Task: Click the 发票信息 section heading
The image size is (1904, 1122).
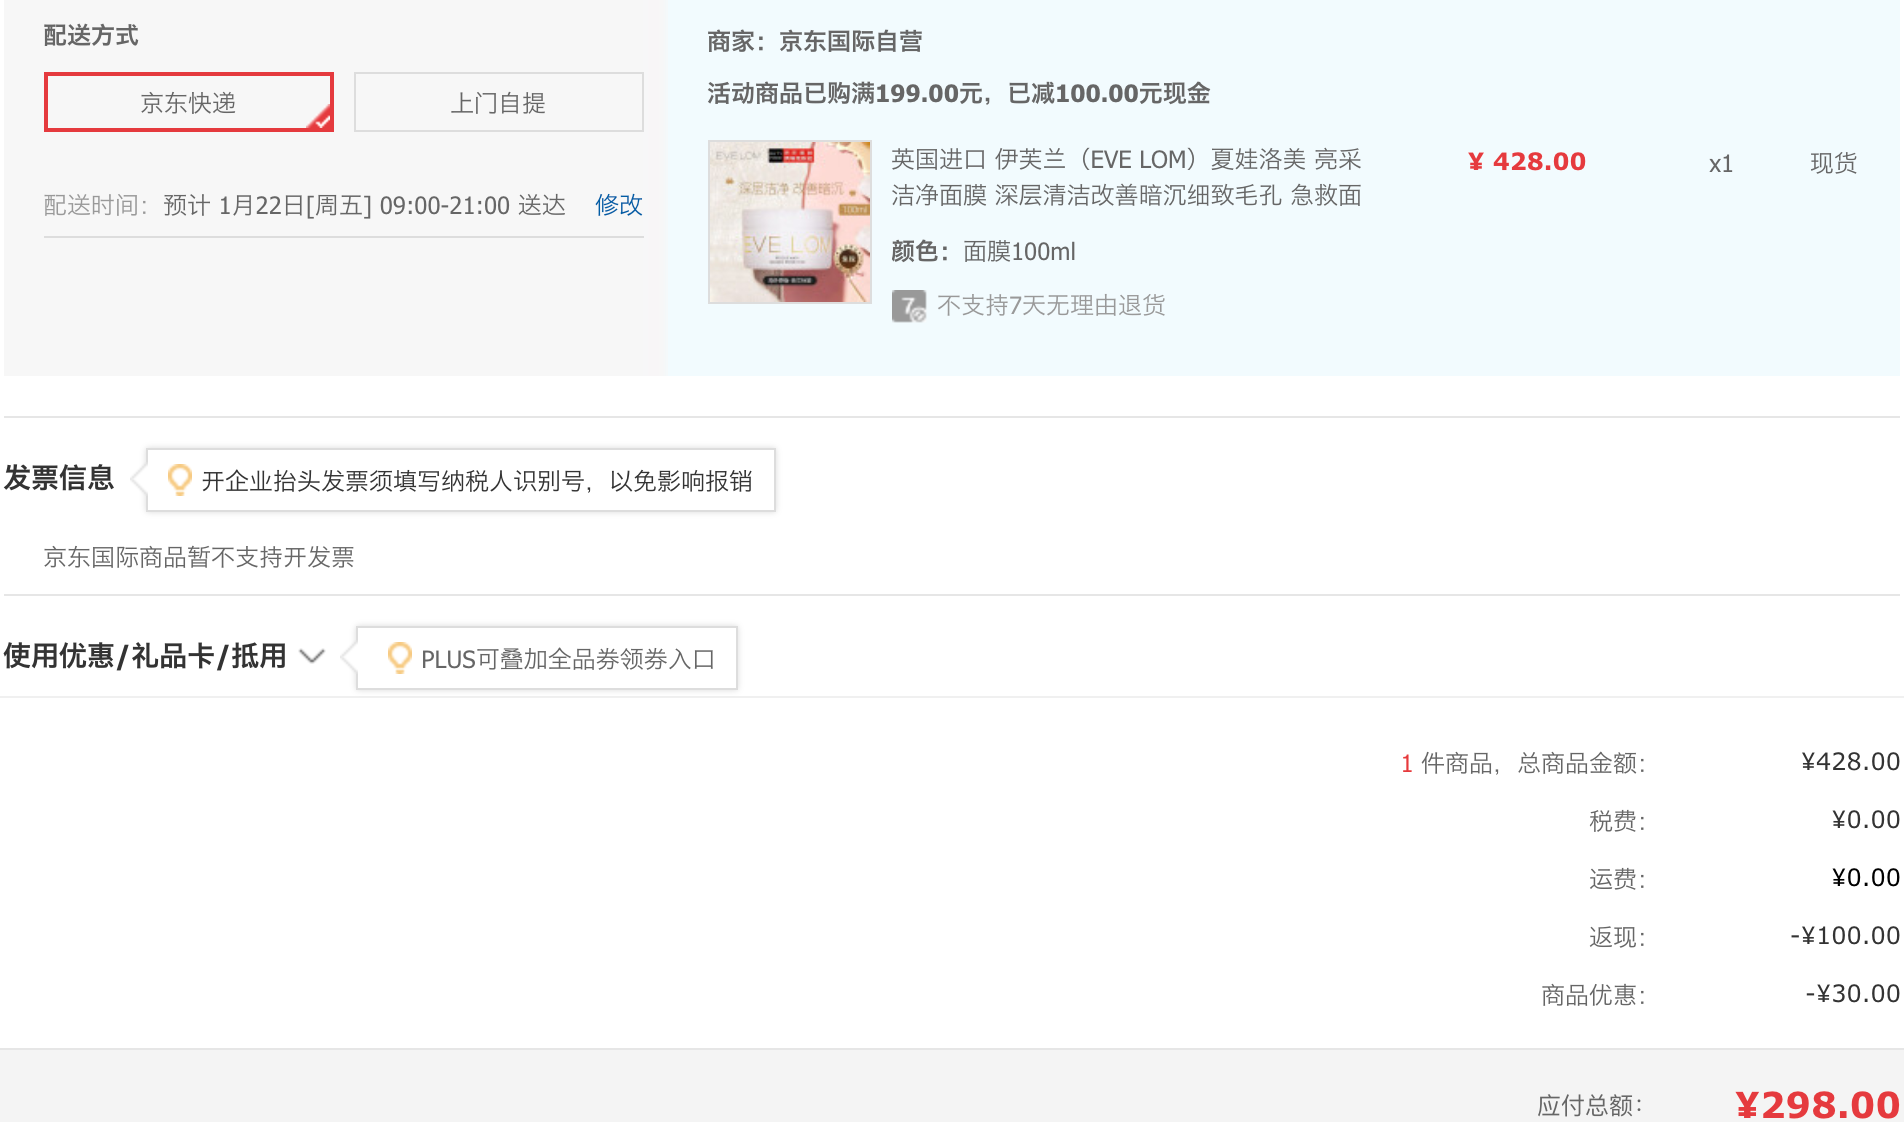Action: point(59,478)
